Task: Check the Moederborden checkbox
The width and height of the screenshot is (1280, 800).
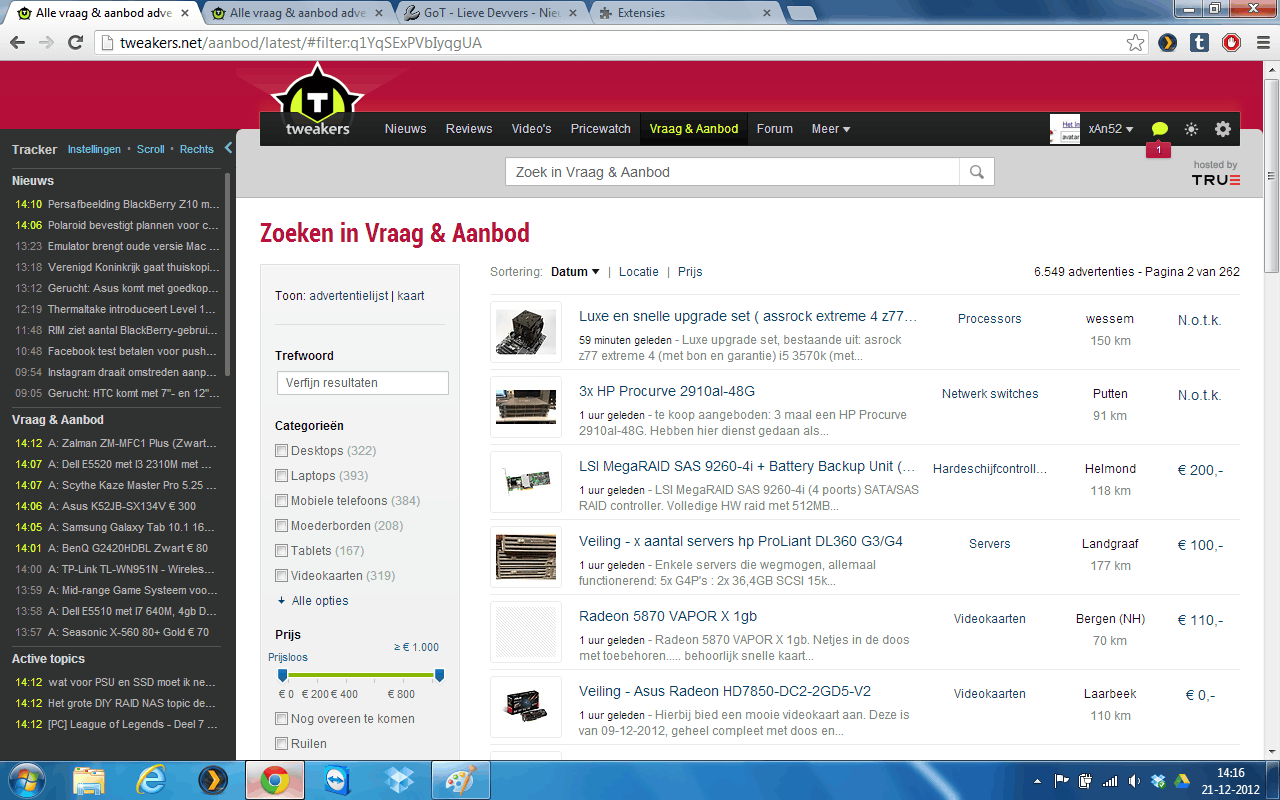Action: point(282,526)
